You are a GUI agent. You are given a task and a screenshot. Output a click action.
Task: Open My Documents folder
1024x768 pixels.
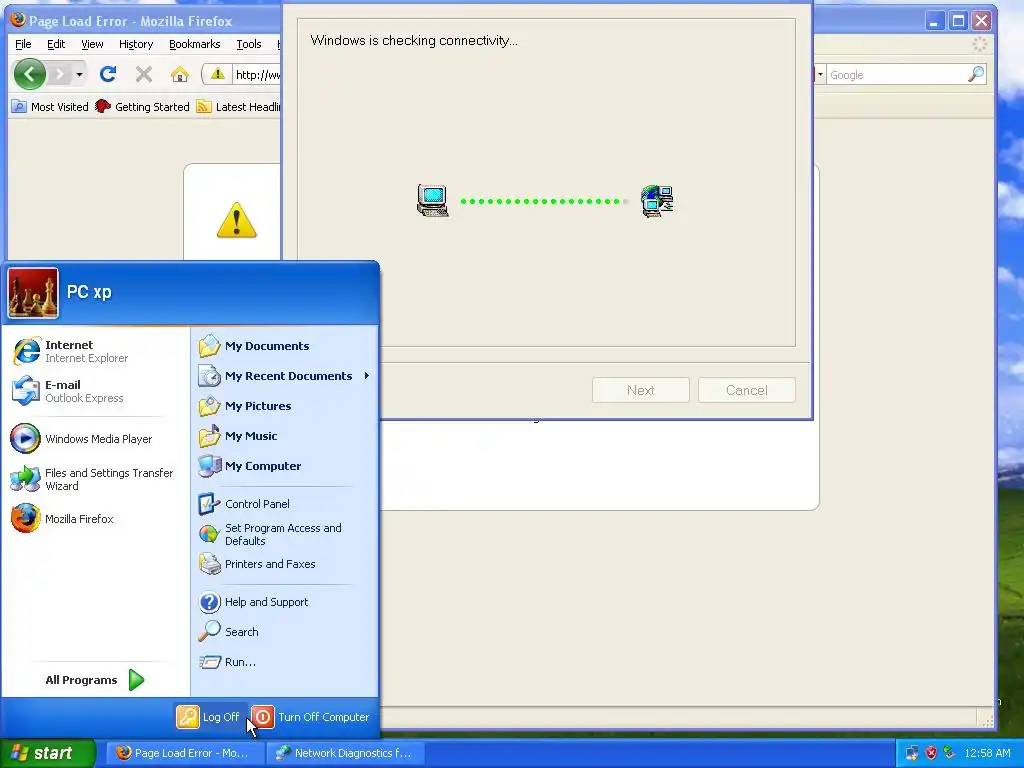tap(285, 346)
